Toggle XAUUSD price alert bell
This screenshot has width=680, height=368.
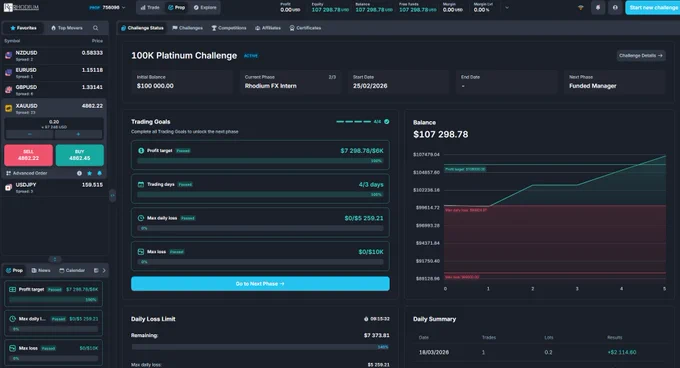99,173
